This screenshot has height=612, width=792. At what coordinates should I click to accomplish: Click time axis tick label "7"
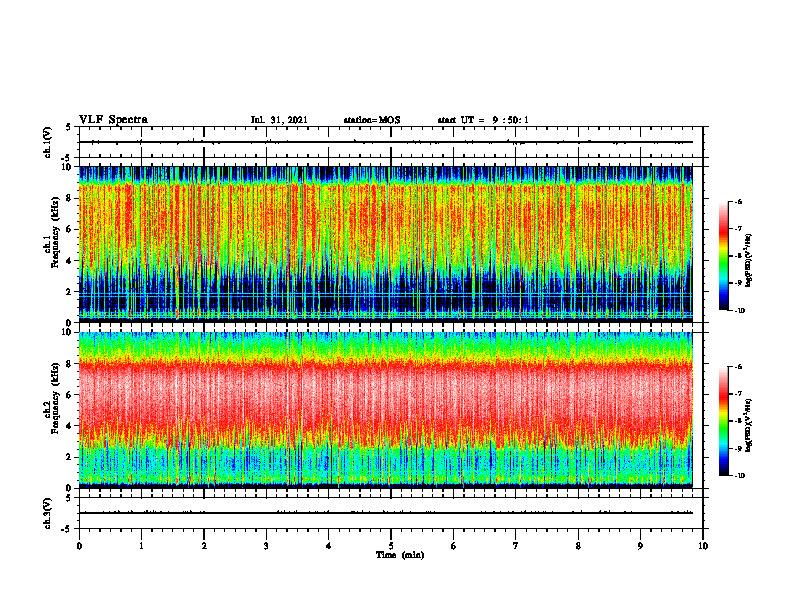pyautogui.click(x=516, y=546)
